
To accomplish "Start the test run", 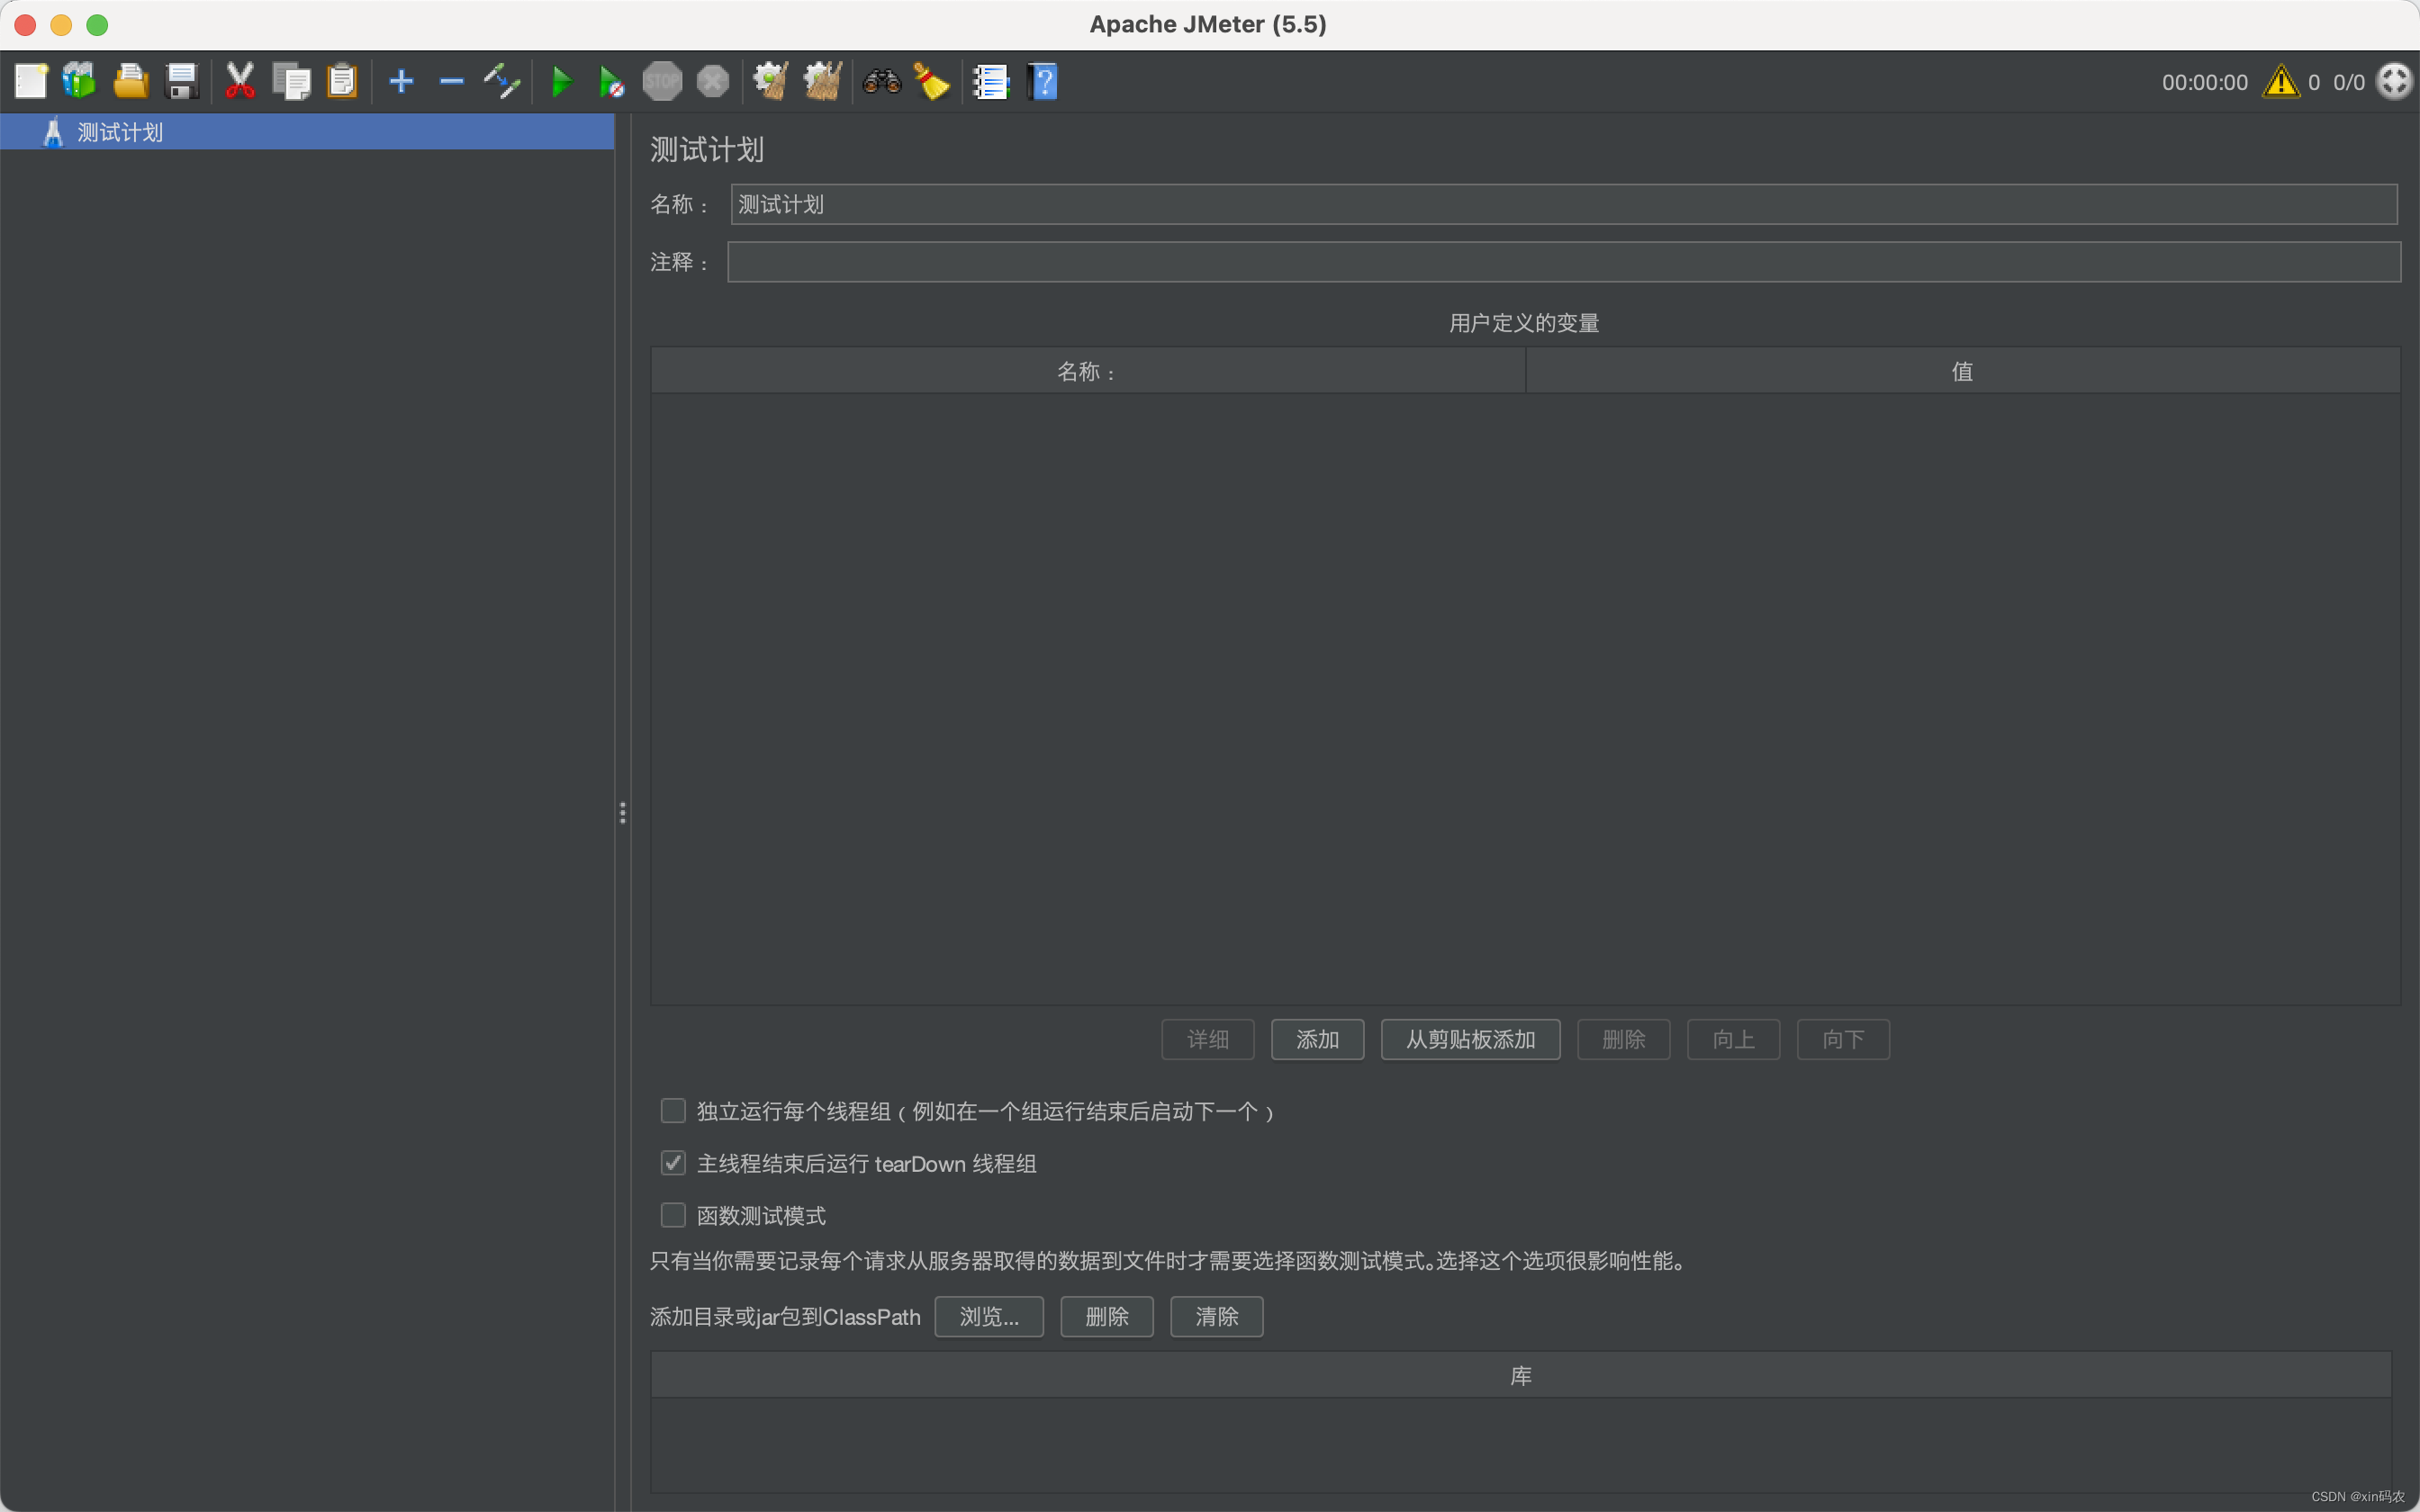I will click(561, 81).
